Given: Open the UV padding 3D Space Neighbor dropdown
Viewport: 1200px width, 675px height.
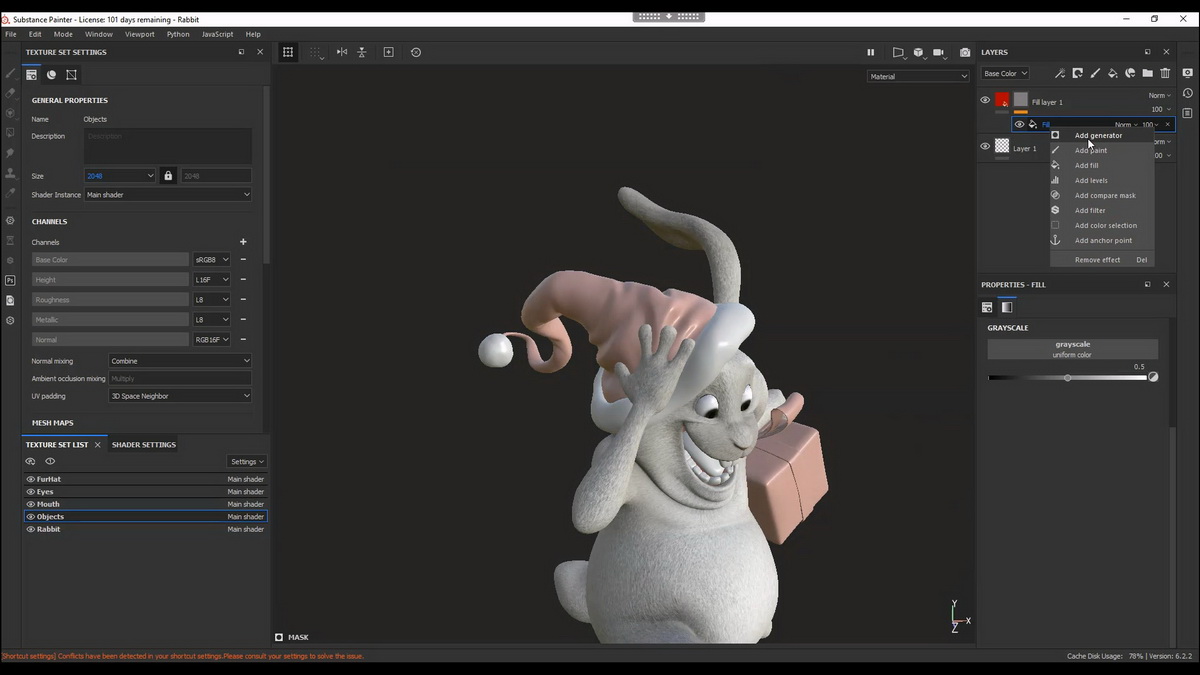Looking at the screenshot, I should click(x=180, y=396).
